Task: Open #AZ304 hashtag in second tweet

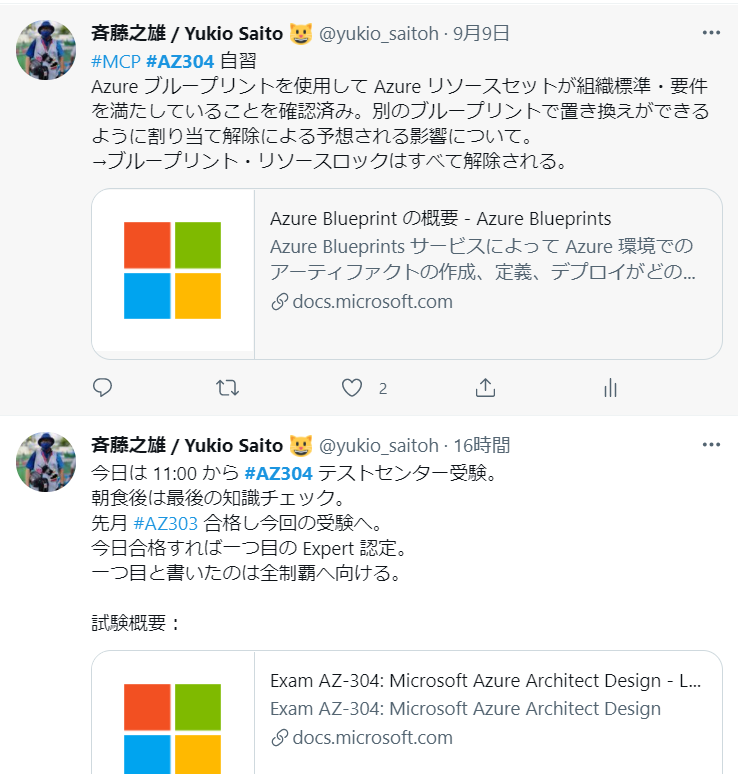Action: [278, 472]
